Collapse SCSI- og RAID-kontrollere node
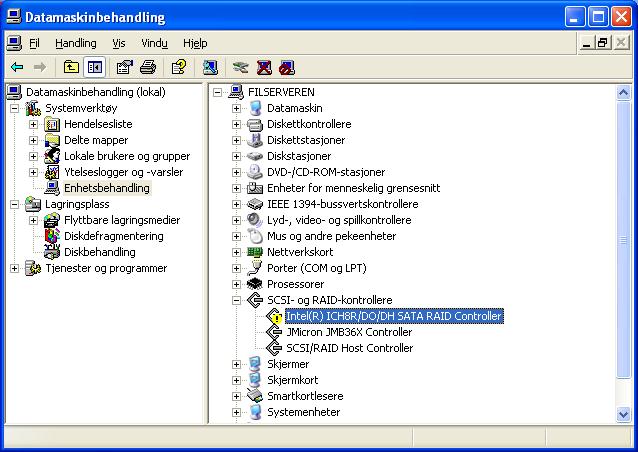 tap(236, 300)
